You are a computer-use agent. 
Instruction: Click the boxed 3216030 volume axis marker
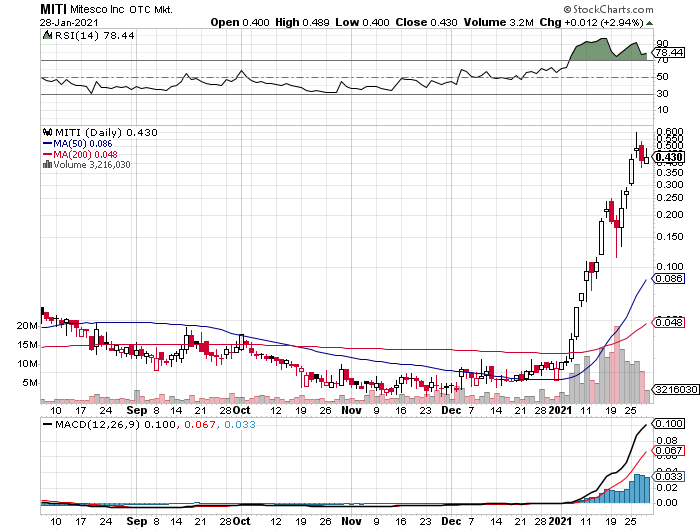[676, 389]
